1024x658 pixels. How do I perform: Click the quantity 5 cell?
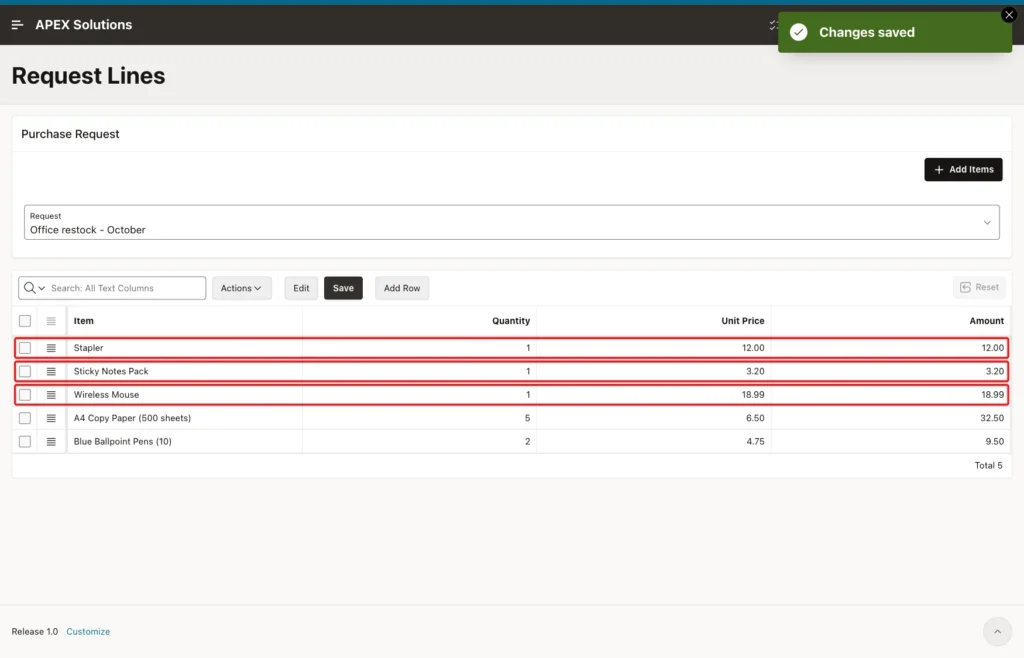(419, 418)
